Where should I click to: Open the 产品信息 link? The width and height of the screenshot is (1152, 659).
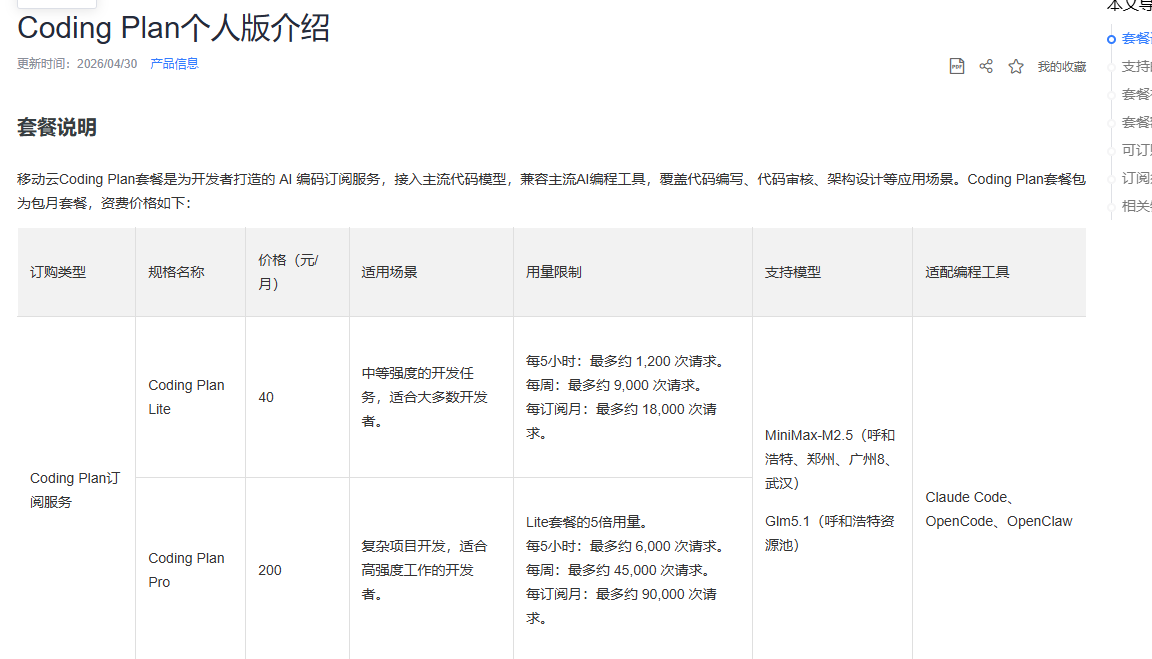[x=174, y=64]
